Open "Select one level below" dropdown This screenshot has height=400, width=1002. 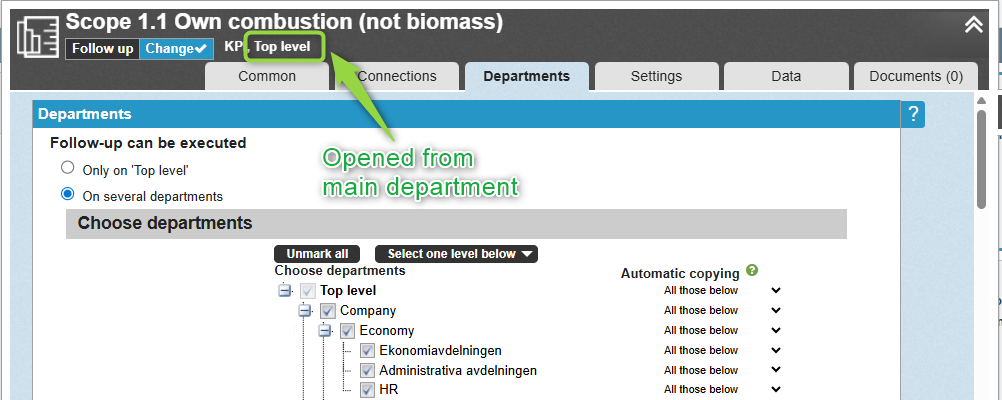(x=456, y=254)
